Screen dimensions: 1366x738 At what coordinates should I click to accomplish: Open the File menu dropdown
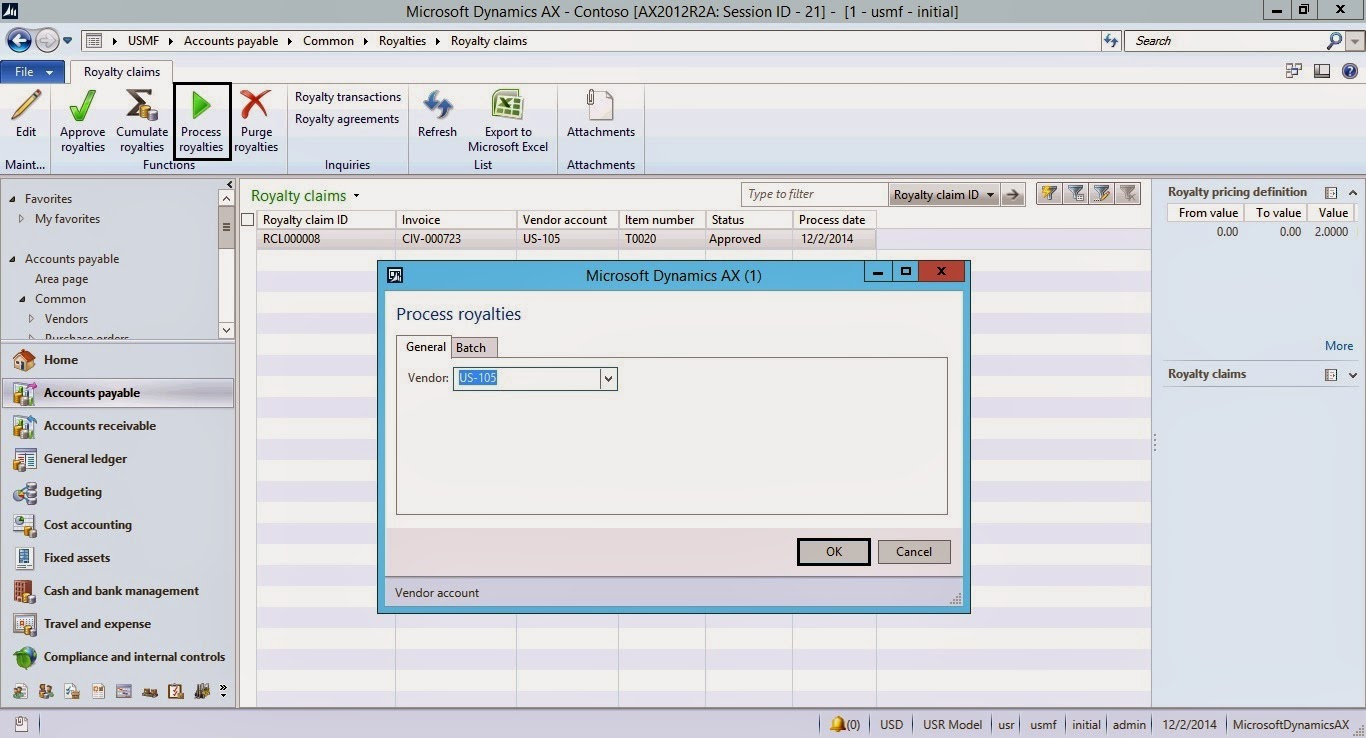point(33,72)
